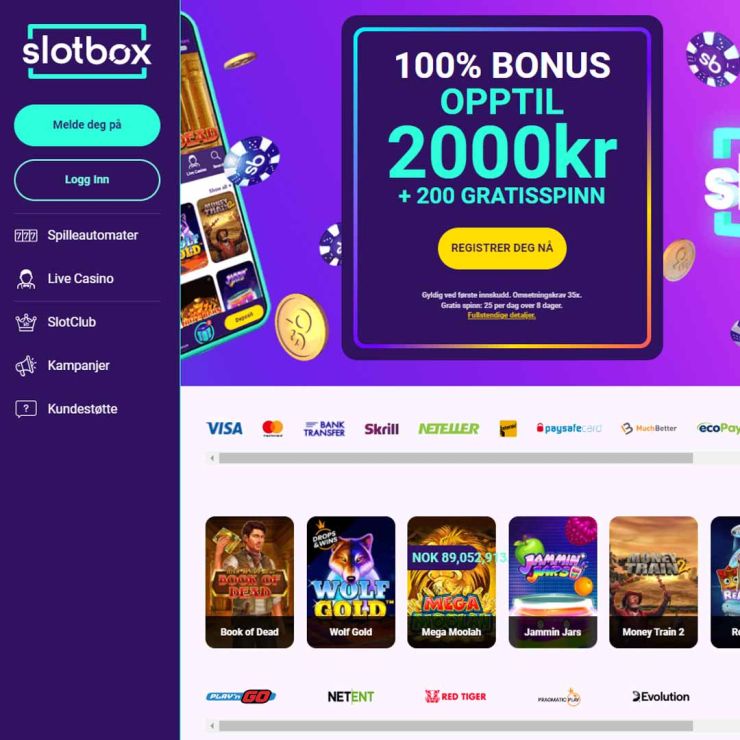
Task: Click the slot machine icon beside Spilleautomater
Action: [x=26, y=235]
